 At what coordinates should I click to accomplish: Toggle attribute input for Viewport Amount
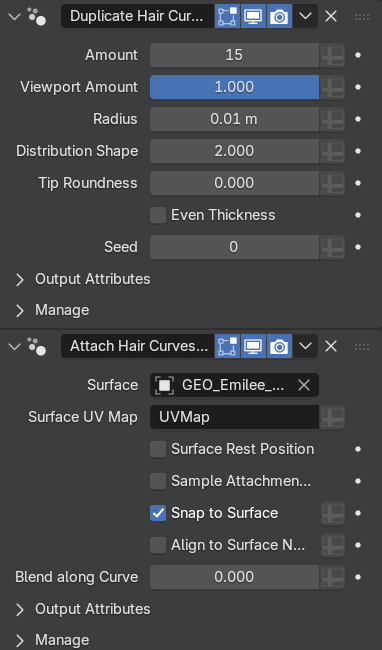(x=333, y=87)
